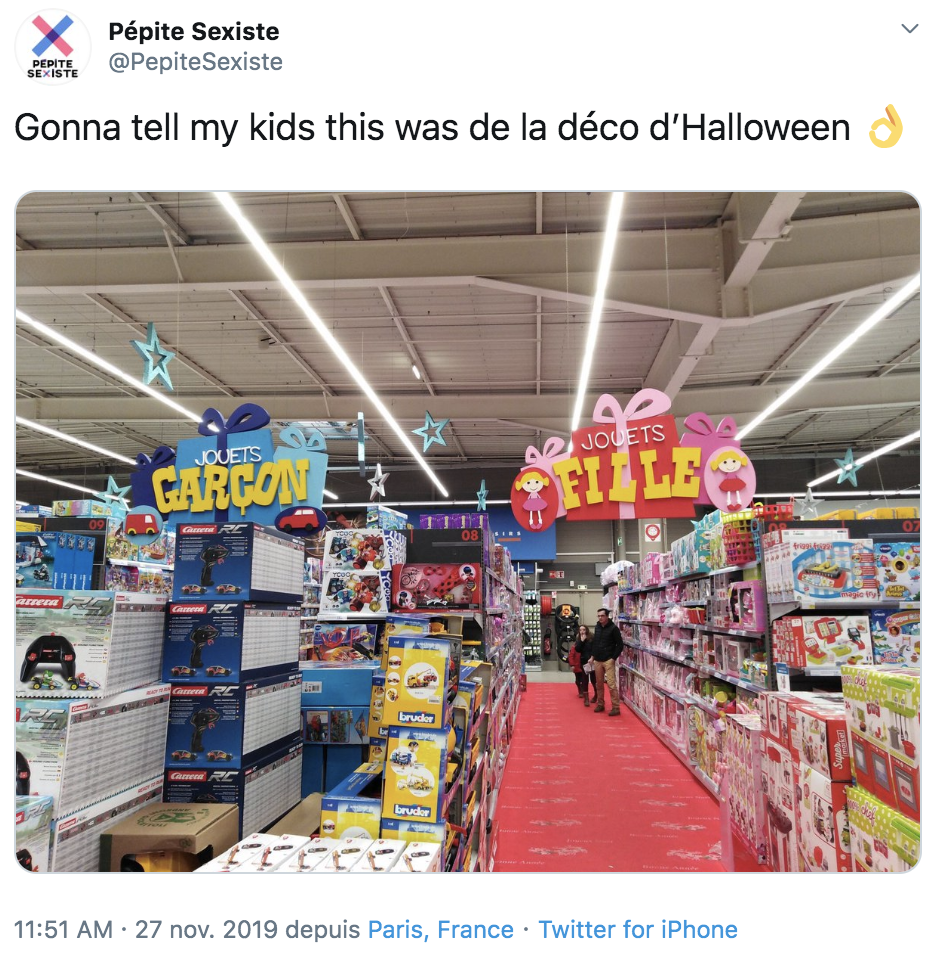The image size is (932, 962).
Task: Click the red car icon under Garçon sign
Action: pyautogui.click(x=301, y=520)
